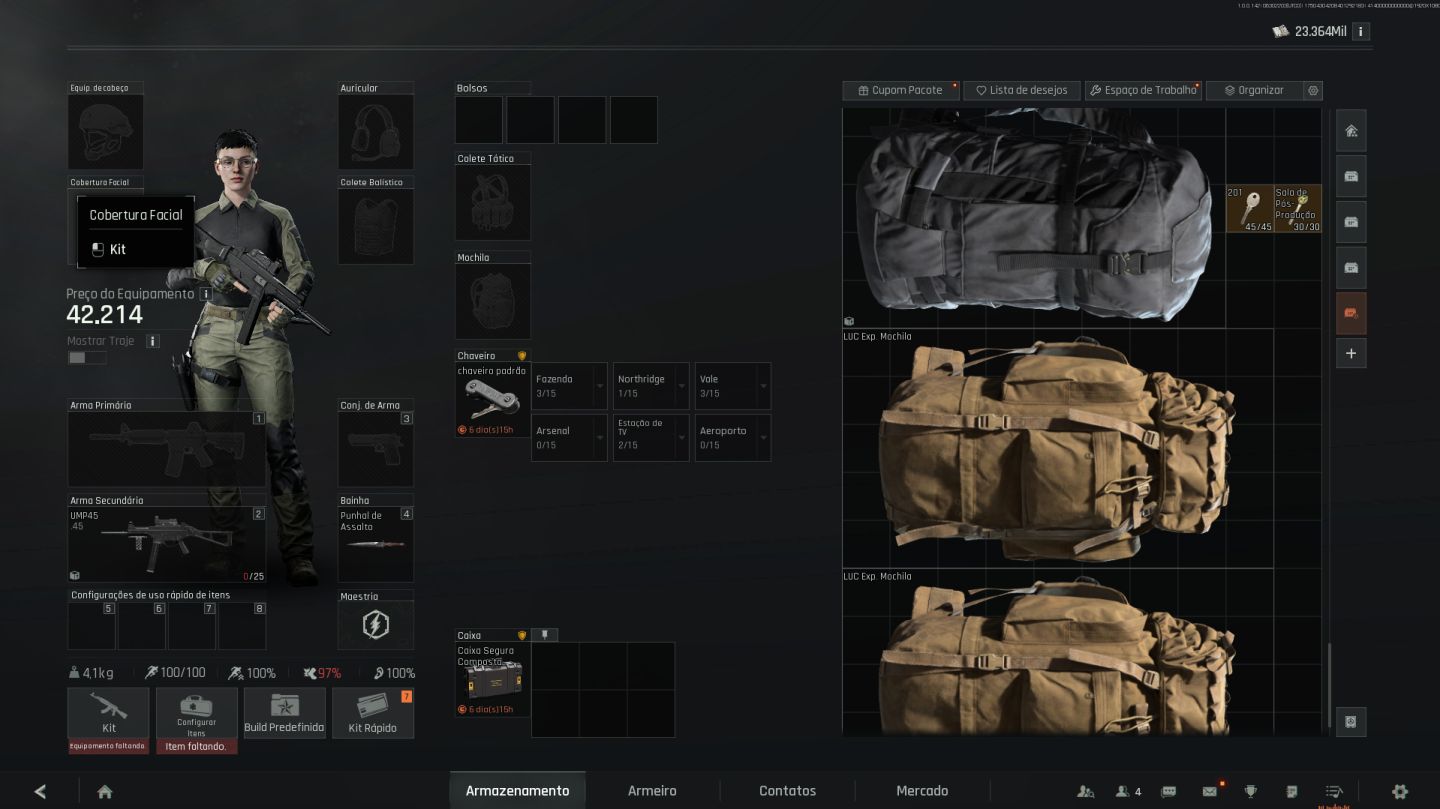
Task: Click the stash vertical scrollbar
Action: (x=1329, y=686)
